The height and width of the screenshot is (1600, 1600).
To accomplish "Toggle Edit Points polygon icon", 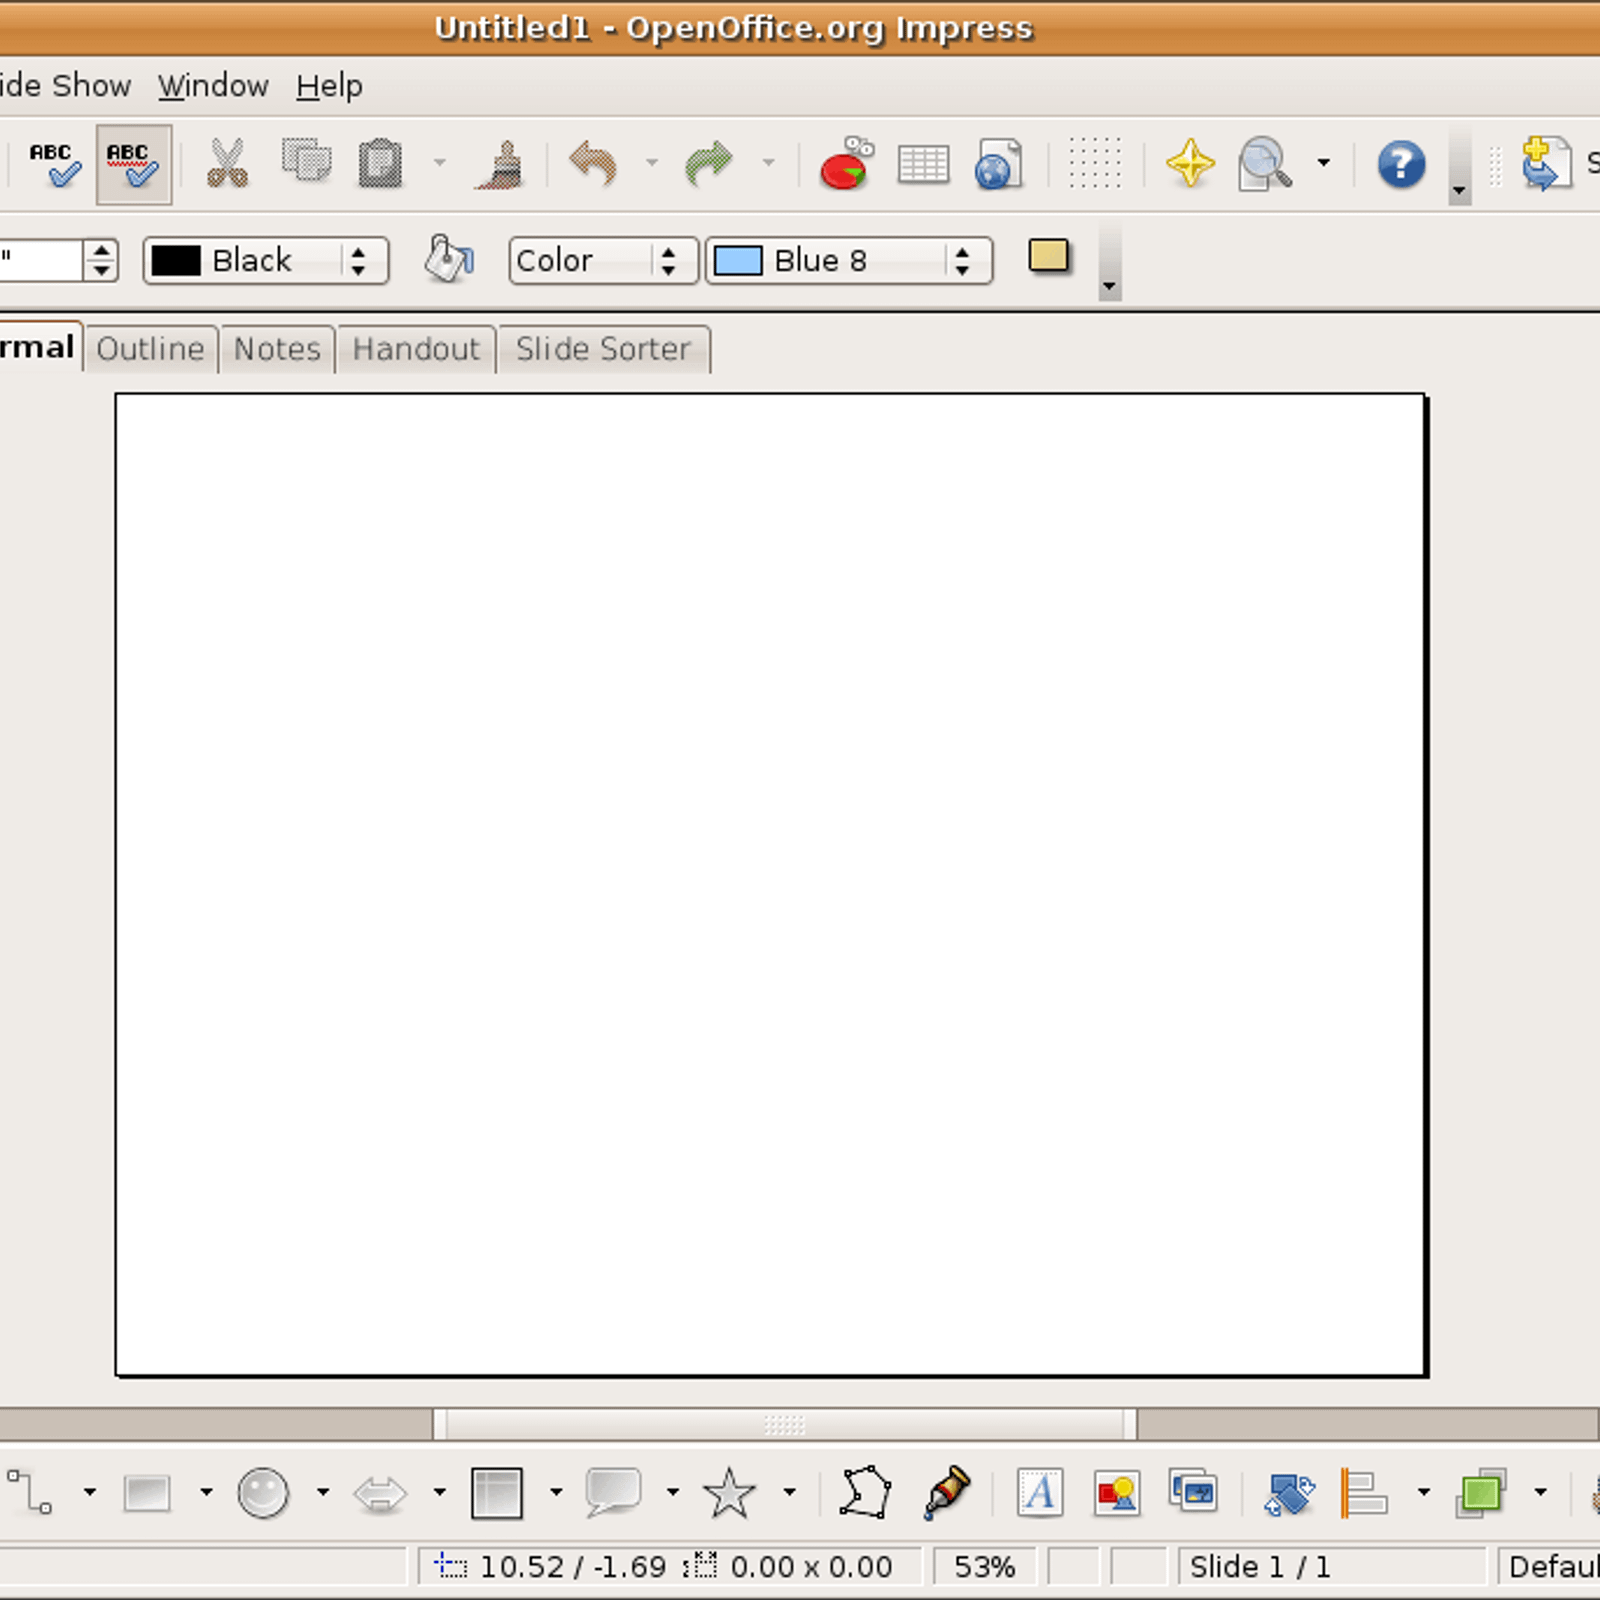I will (x=865, y=1493).
